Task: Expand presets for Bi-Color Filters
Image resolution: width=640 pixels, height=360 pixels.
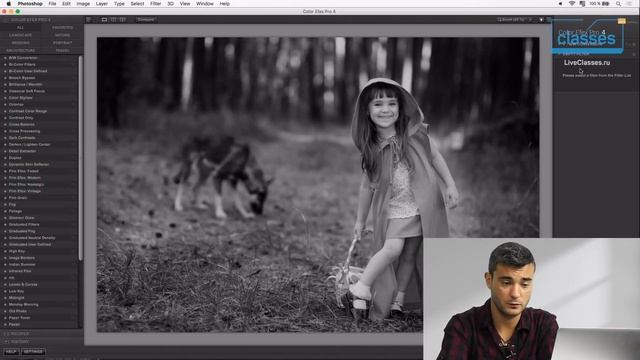Action: pos(5,64)
